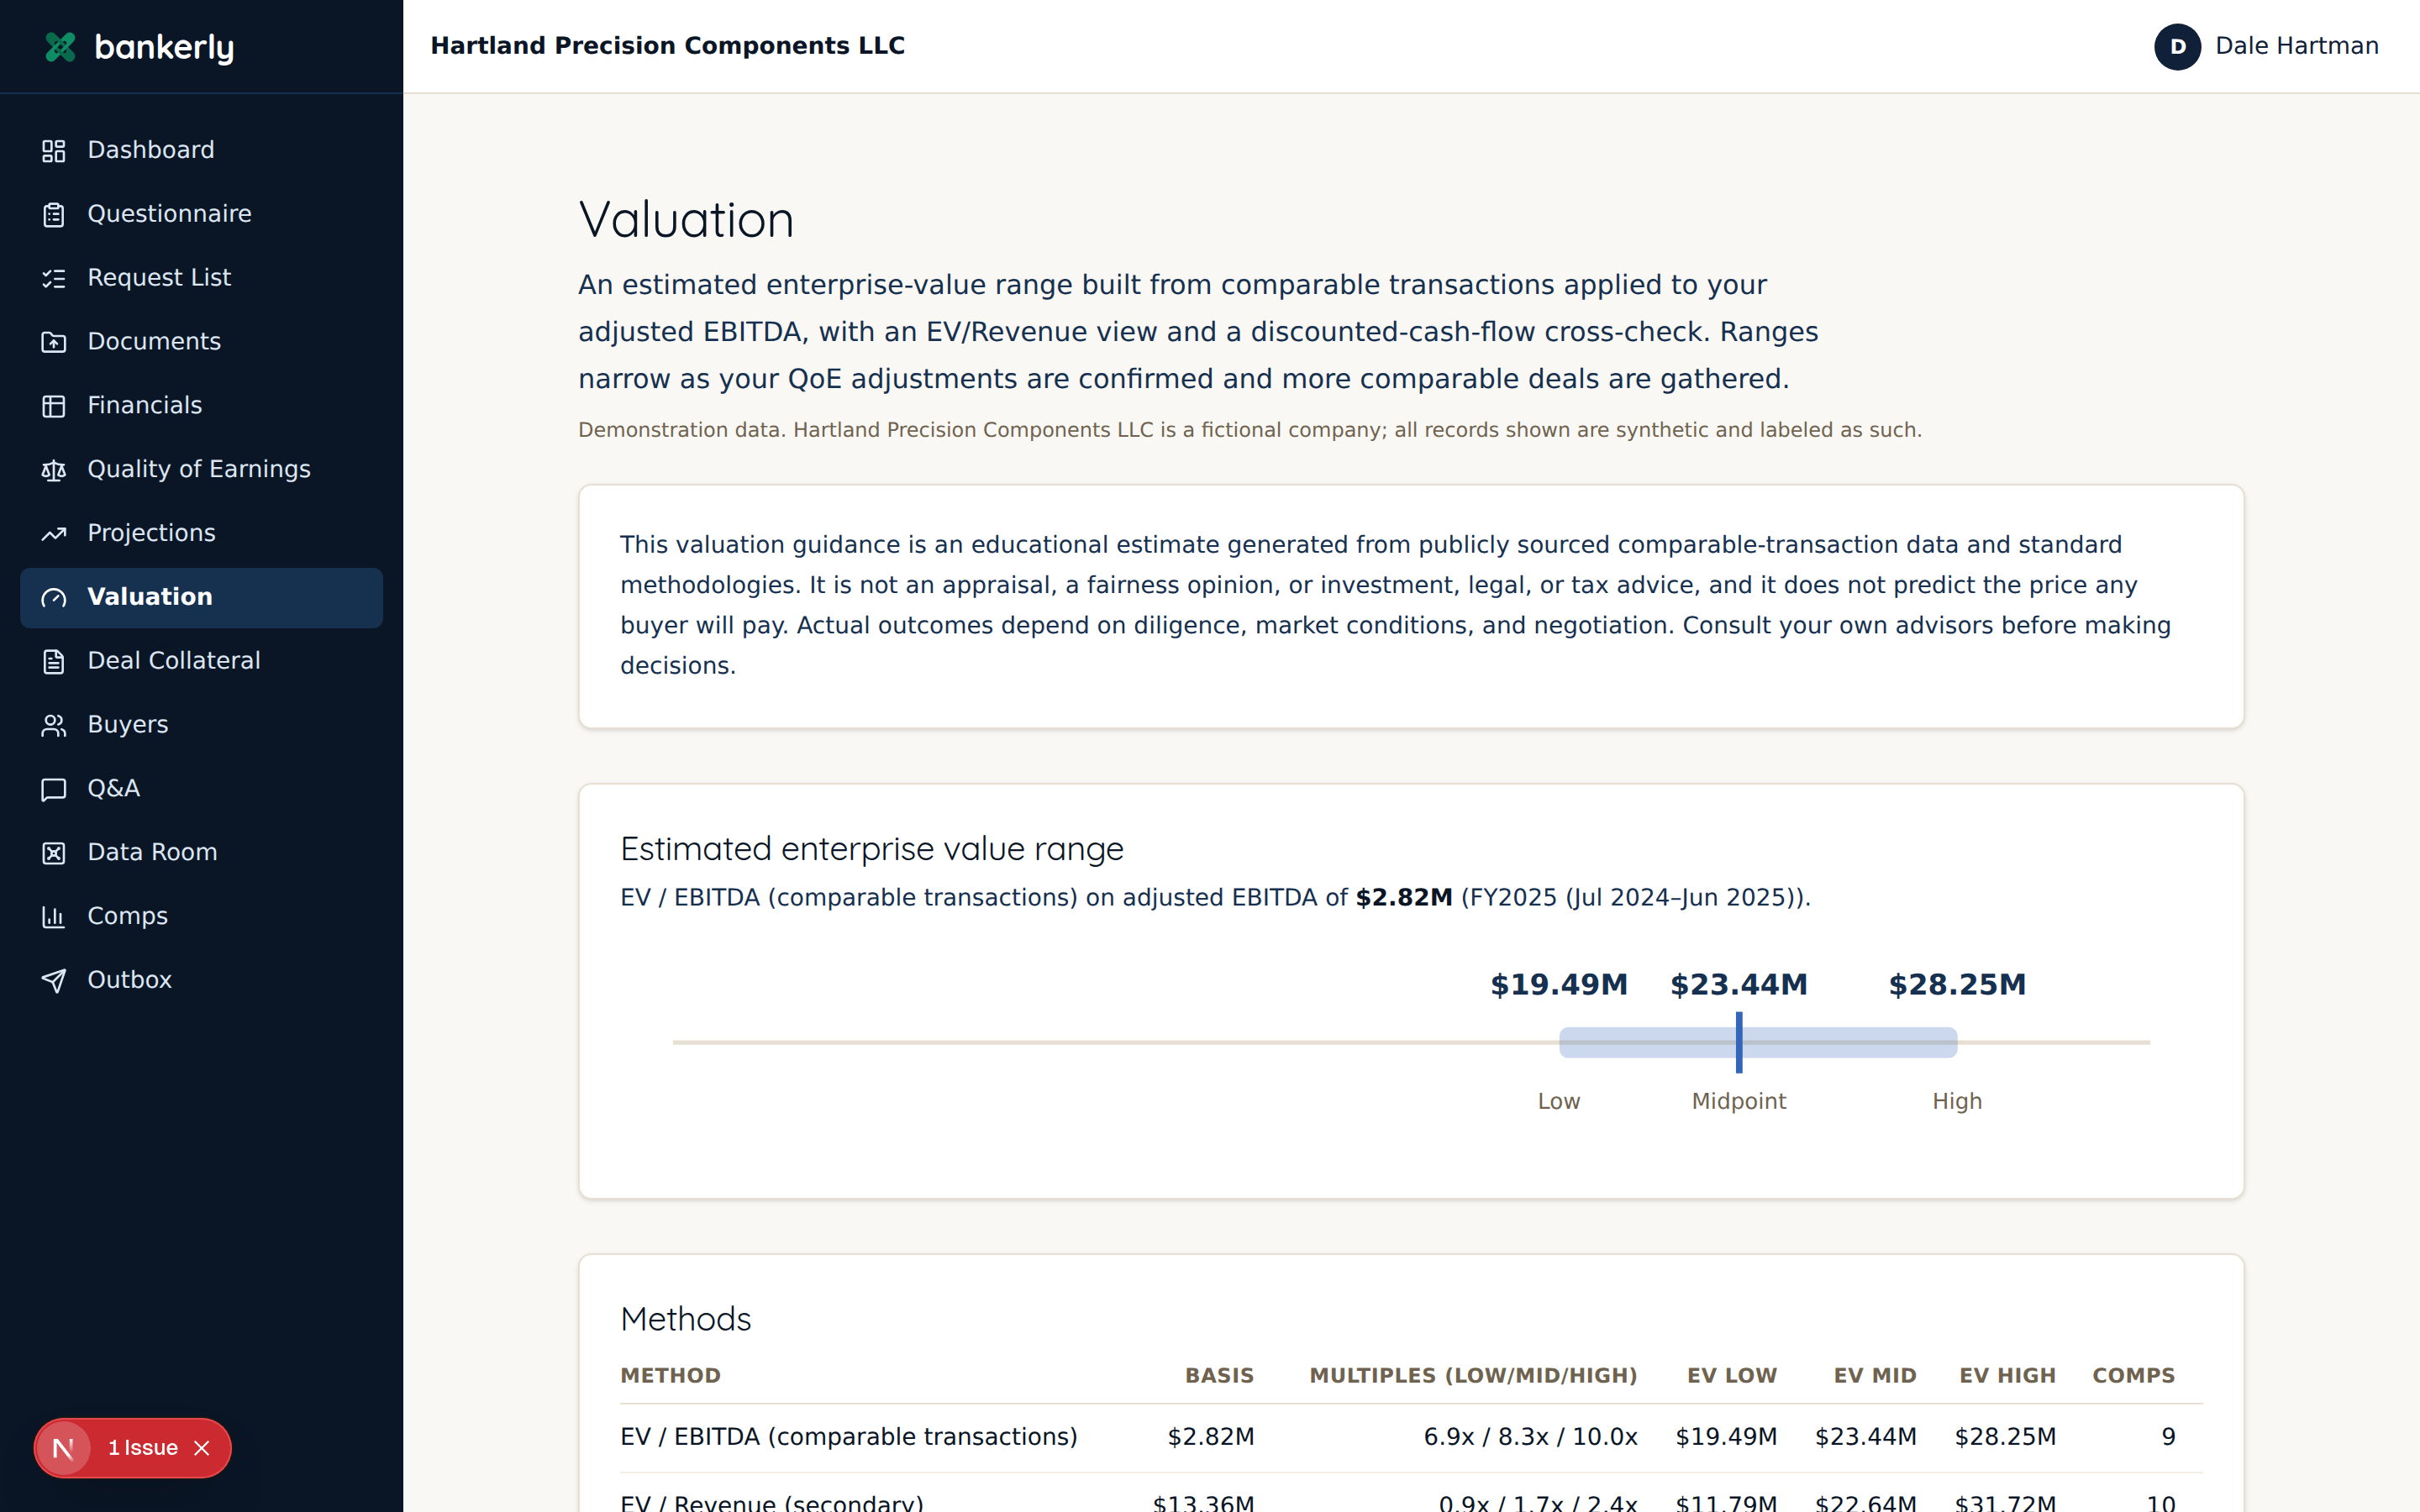Open Quality of Earnings
Viewport: 2420px width, 1512px height.
pos(201,470)
